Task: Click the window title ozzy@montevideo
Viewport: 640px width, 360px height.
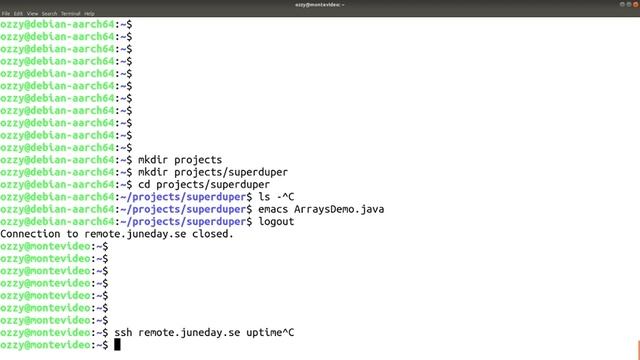Action: tap(320, 5)
